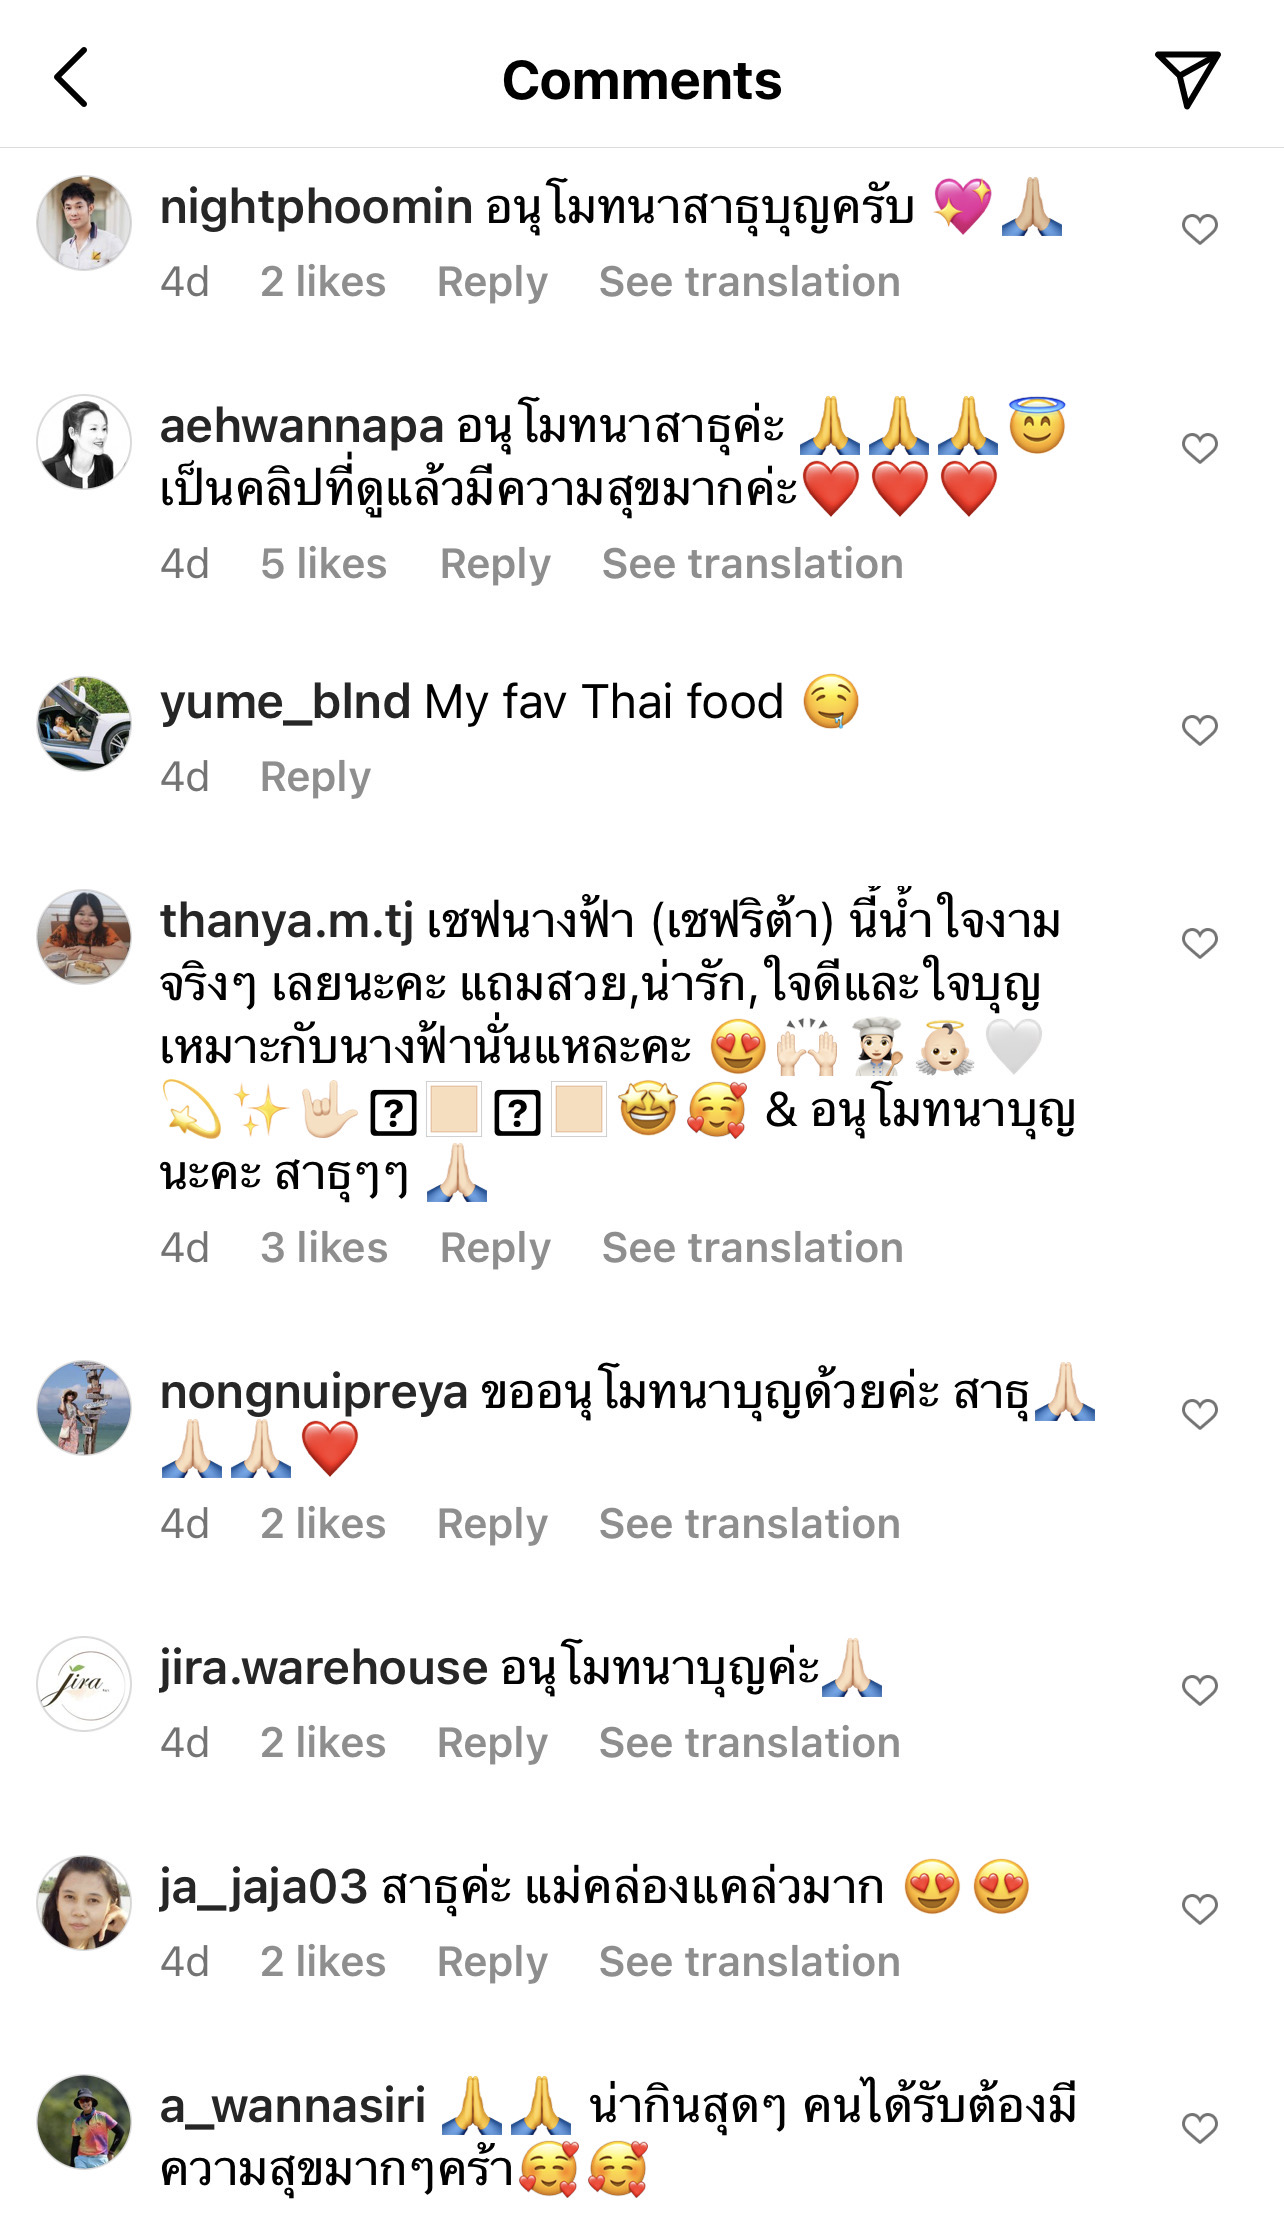Reply to nongnuipreya's comment
The height and width of the screenshot is (2220, 1284).
(492, 1524)
